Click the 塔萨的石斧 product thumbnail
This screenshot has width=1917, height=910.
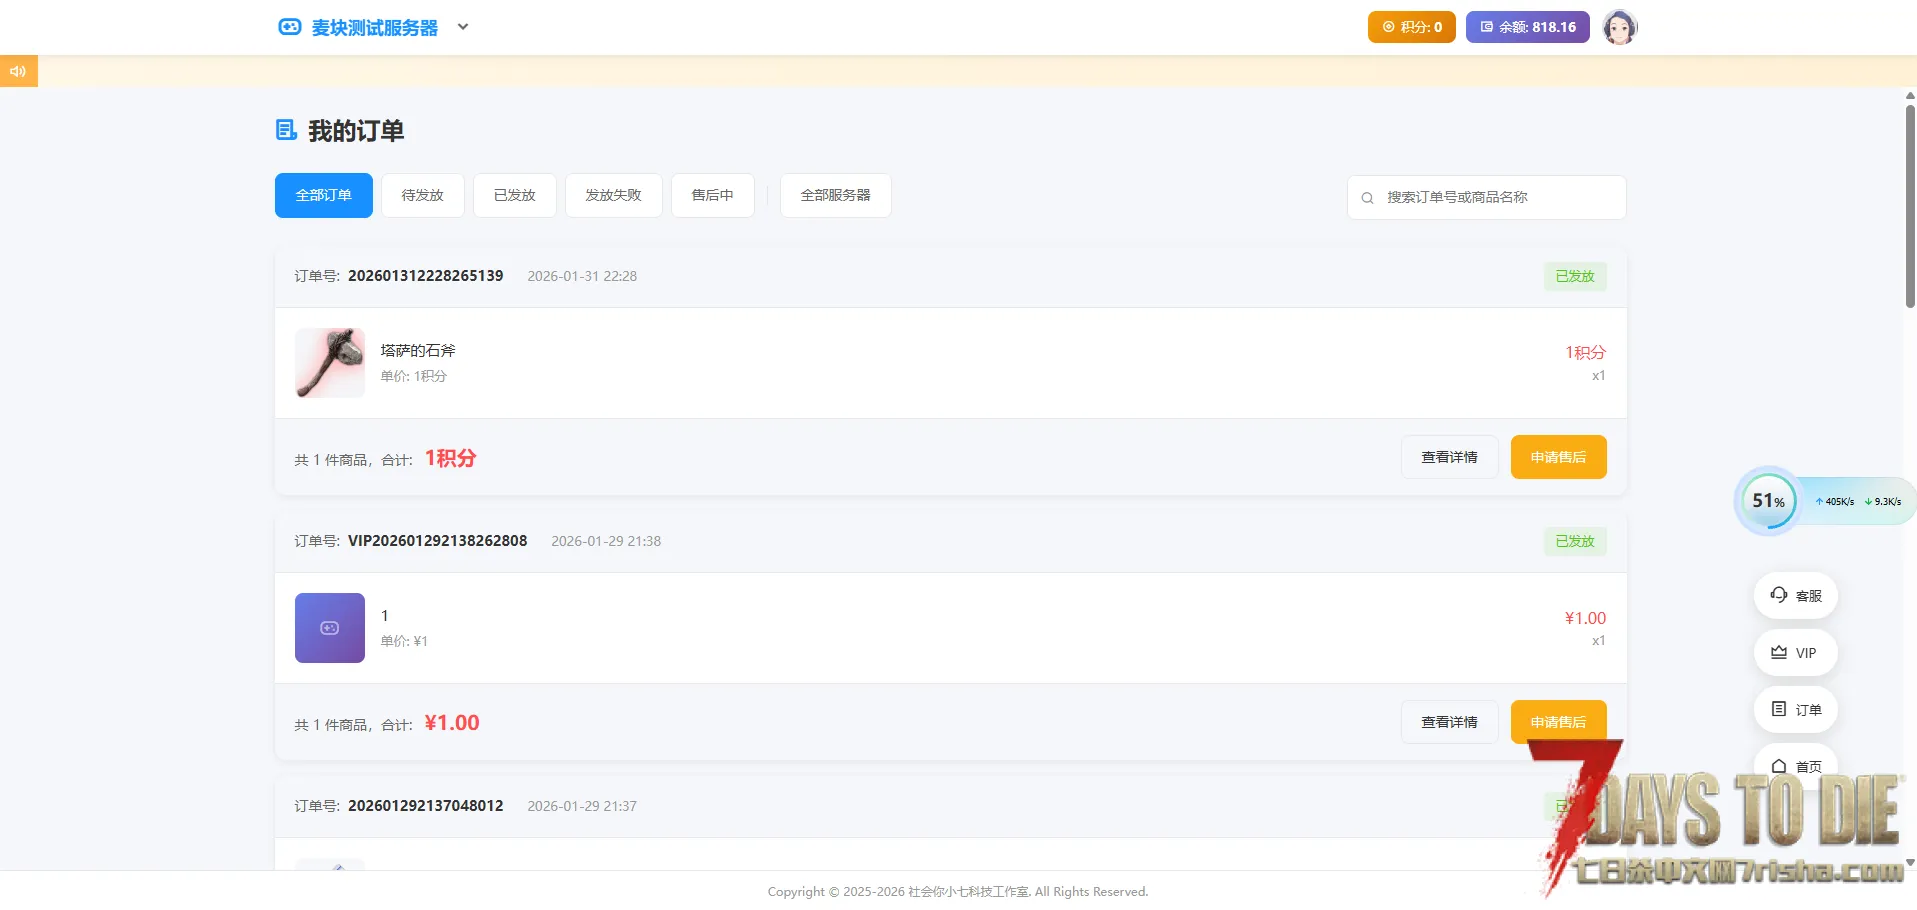[330, 363]
